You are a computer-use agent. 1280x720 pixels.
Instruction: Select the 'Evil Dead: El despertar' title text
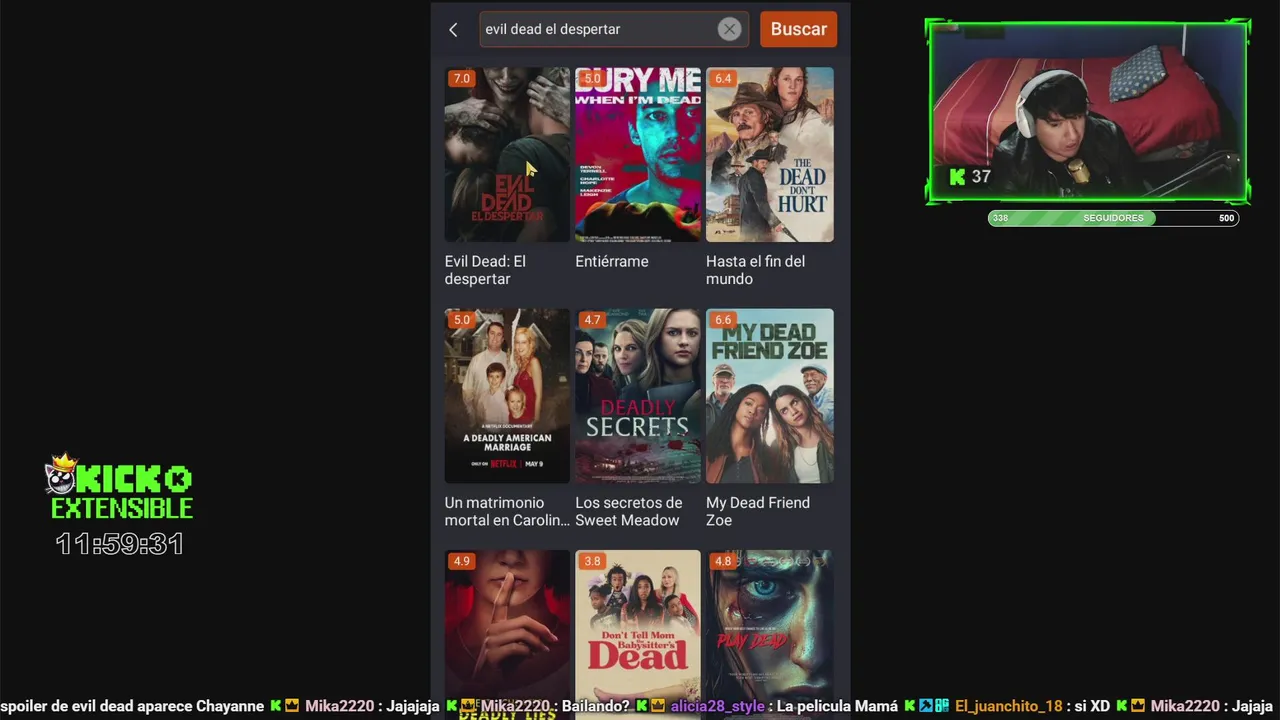[485, 270]
